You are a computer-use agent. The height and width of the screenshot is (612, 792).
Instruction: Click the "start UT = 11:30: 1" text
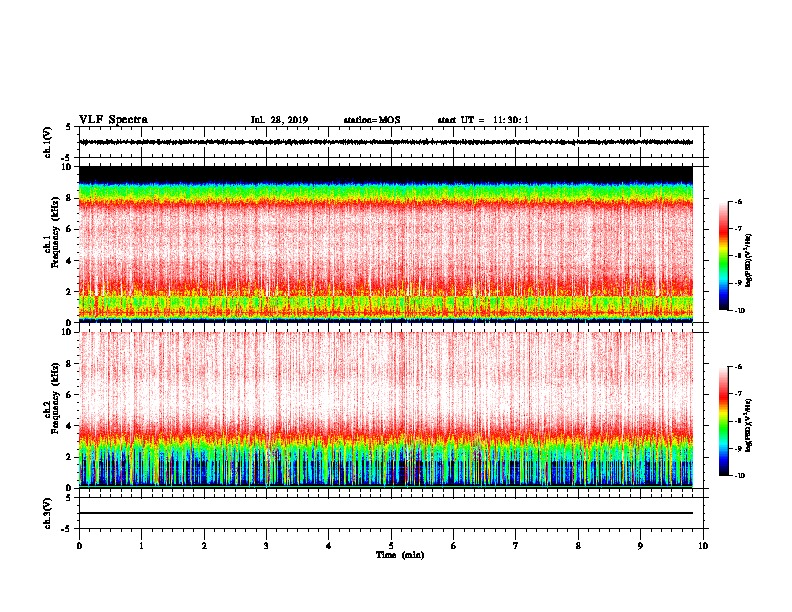tap(483, 120)
